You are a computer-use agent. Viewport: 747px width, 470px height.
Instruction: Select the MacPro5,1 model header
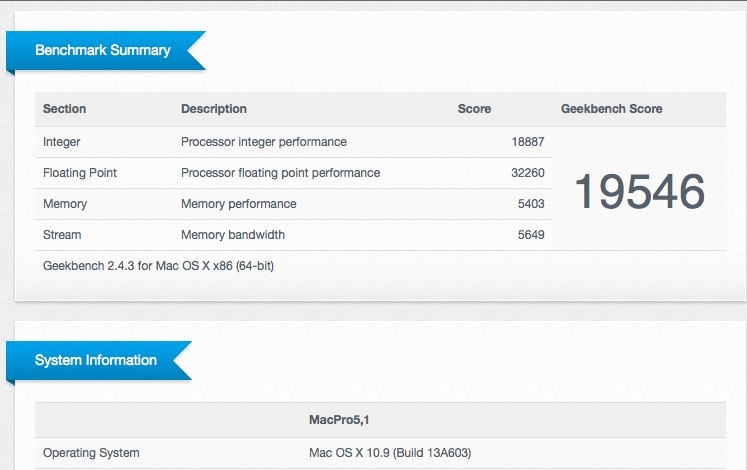click(339, 420)
